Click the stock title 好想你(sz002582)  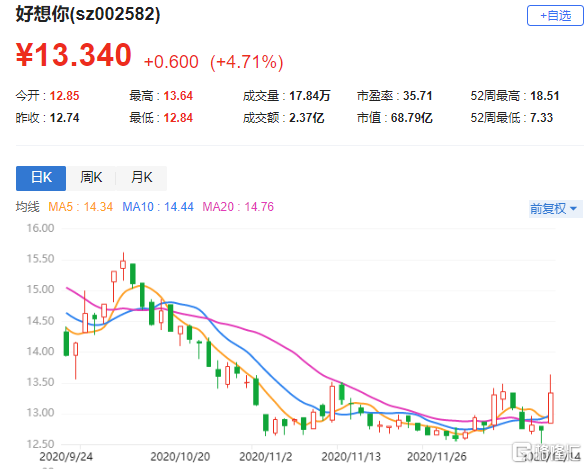click(x=88, y=14)
